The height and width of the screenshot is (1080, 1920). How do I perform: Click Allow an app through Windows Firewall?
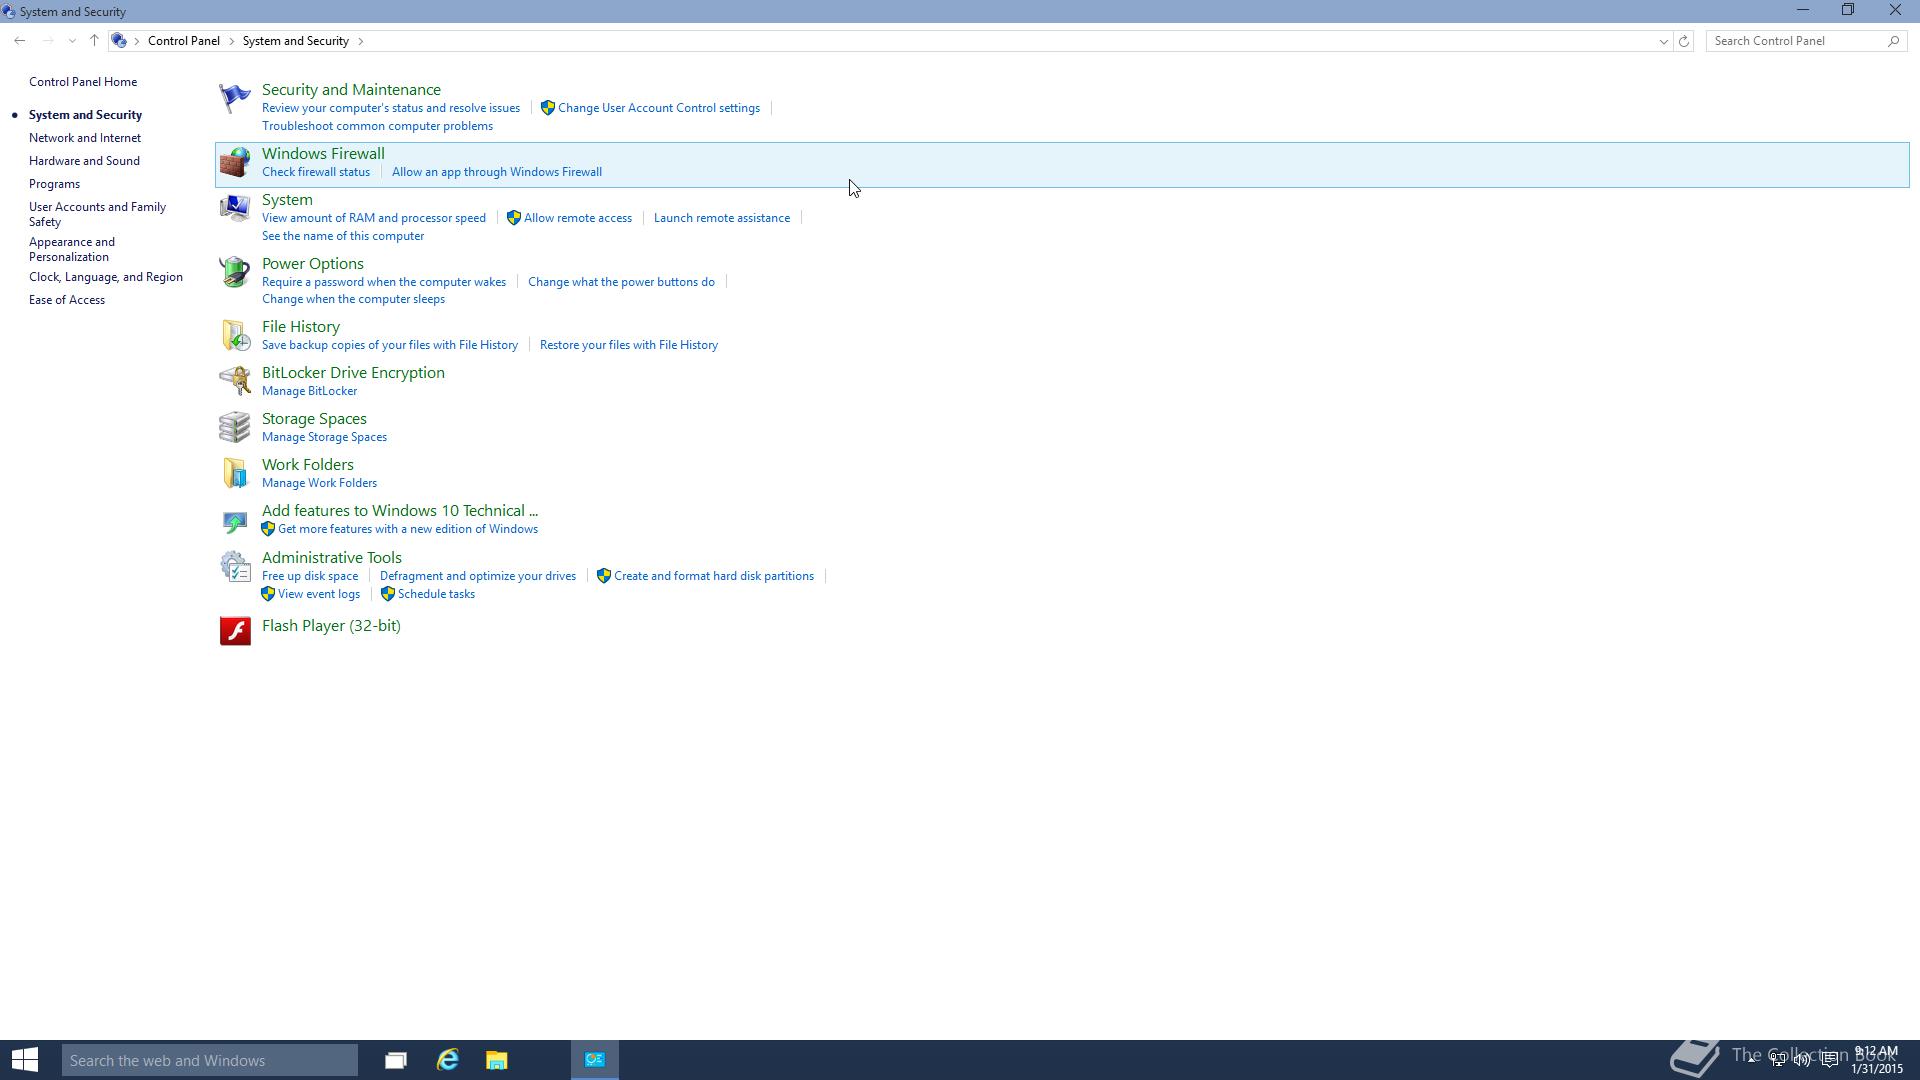tap(497, 172)
